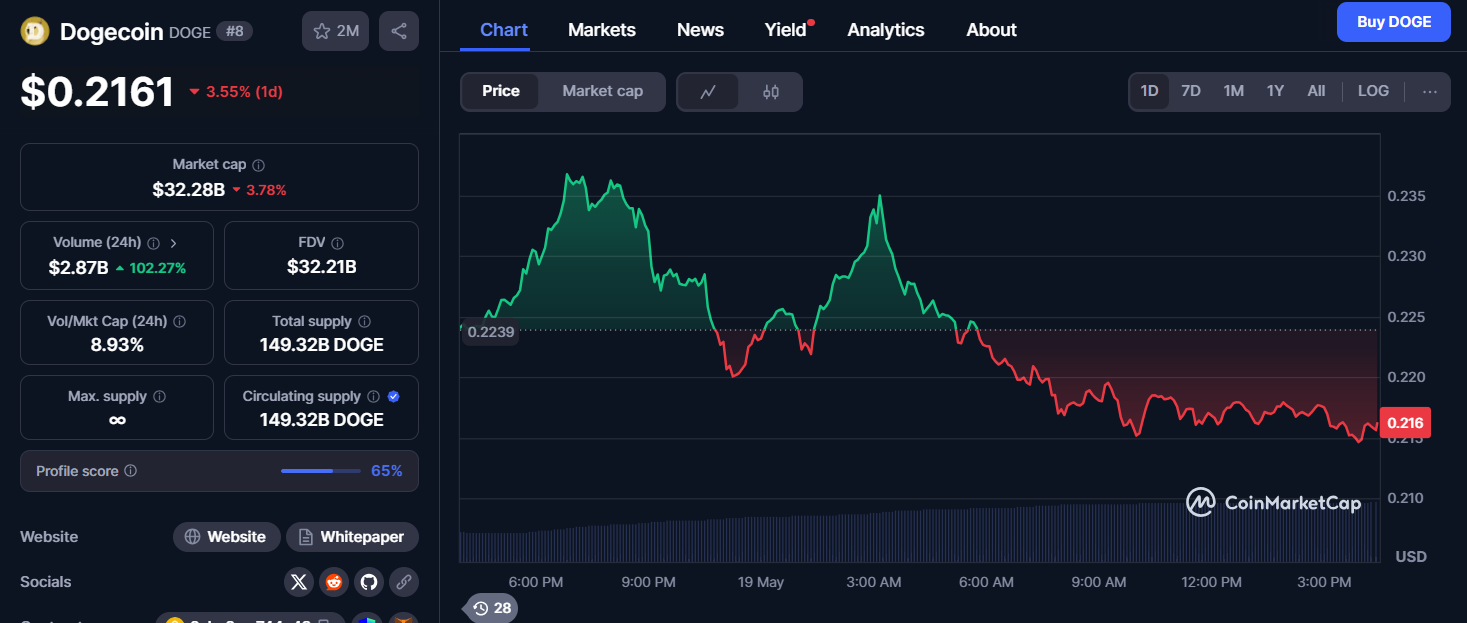
Task: Open the Whitepaper link button
Action: click(x=352, y=537)
